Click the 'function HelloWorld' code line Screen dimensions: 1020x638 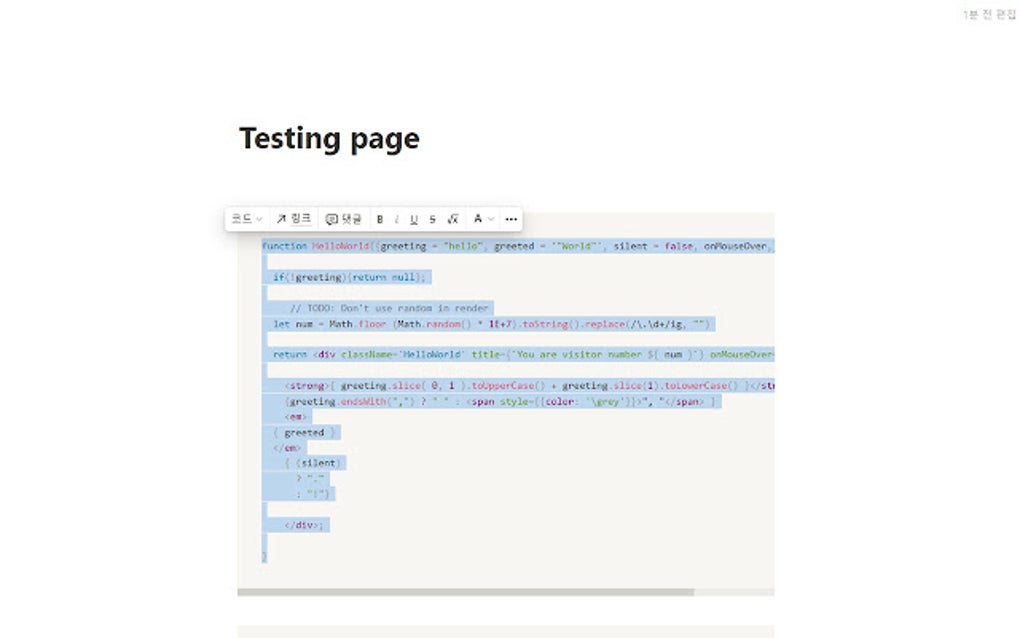pyautogui.click(x=518, y=246)
